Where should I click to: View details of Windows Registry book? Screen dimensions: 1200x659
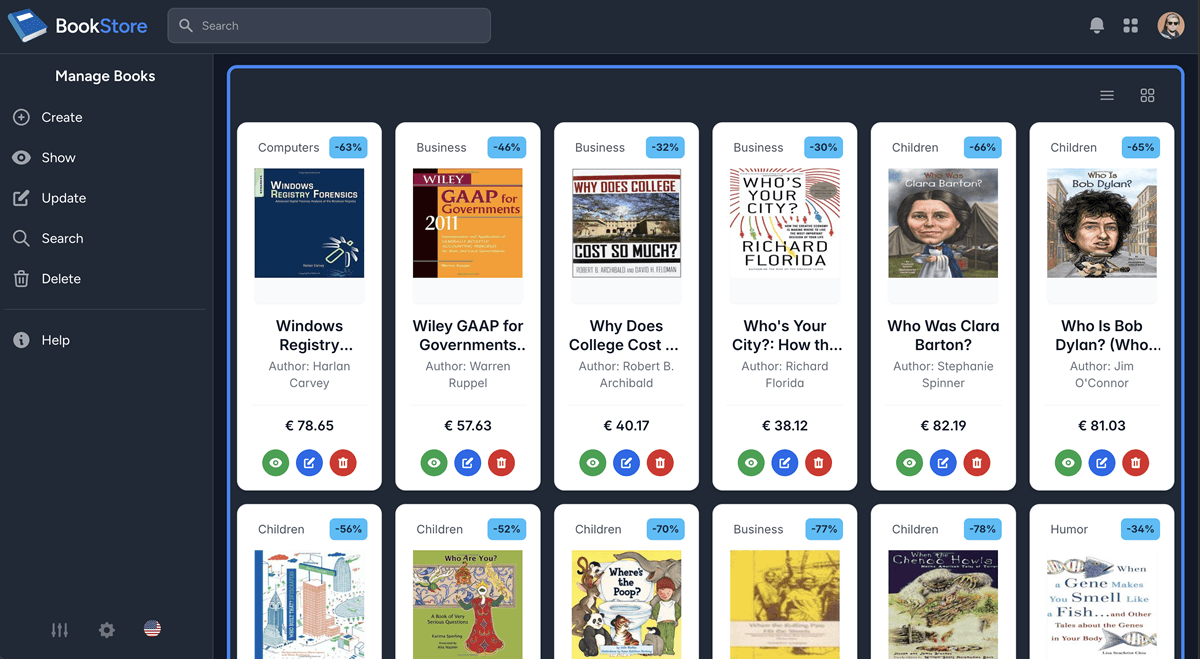click(x=276, y=463)
